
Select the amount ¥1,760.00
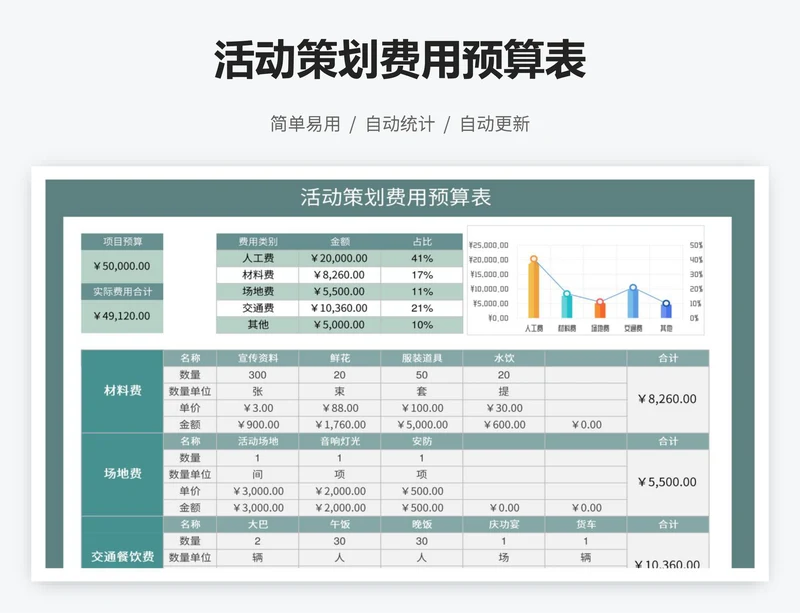click(340, 425)
